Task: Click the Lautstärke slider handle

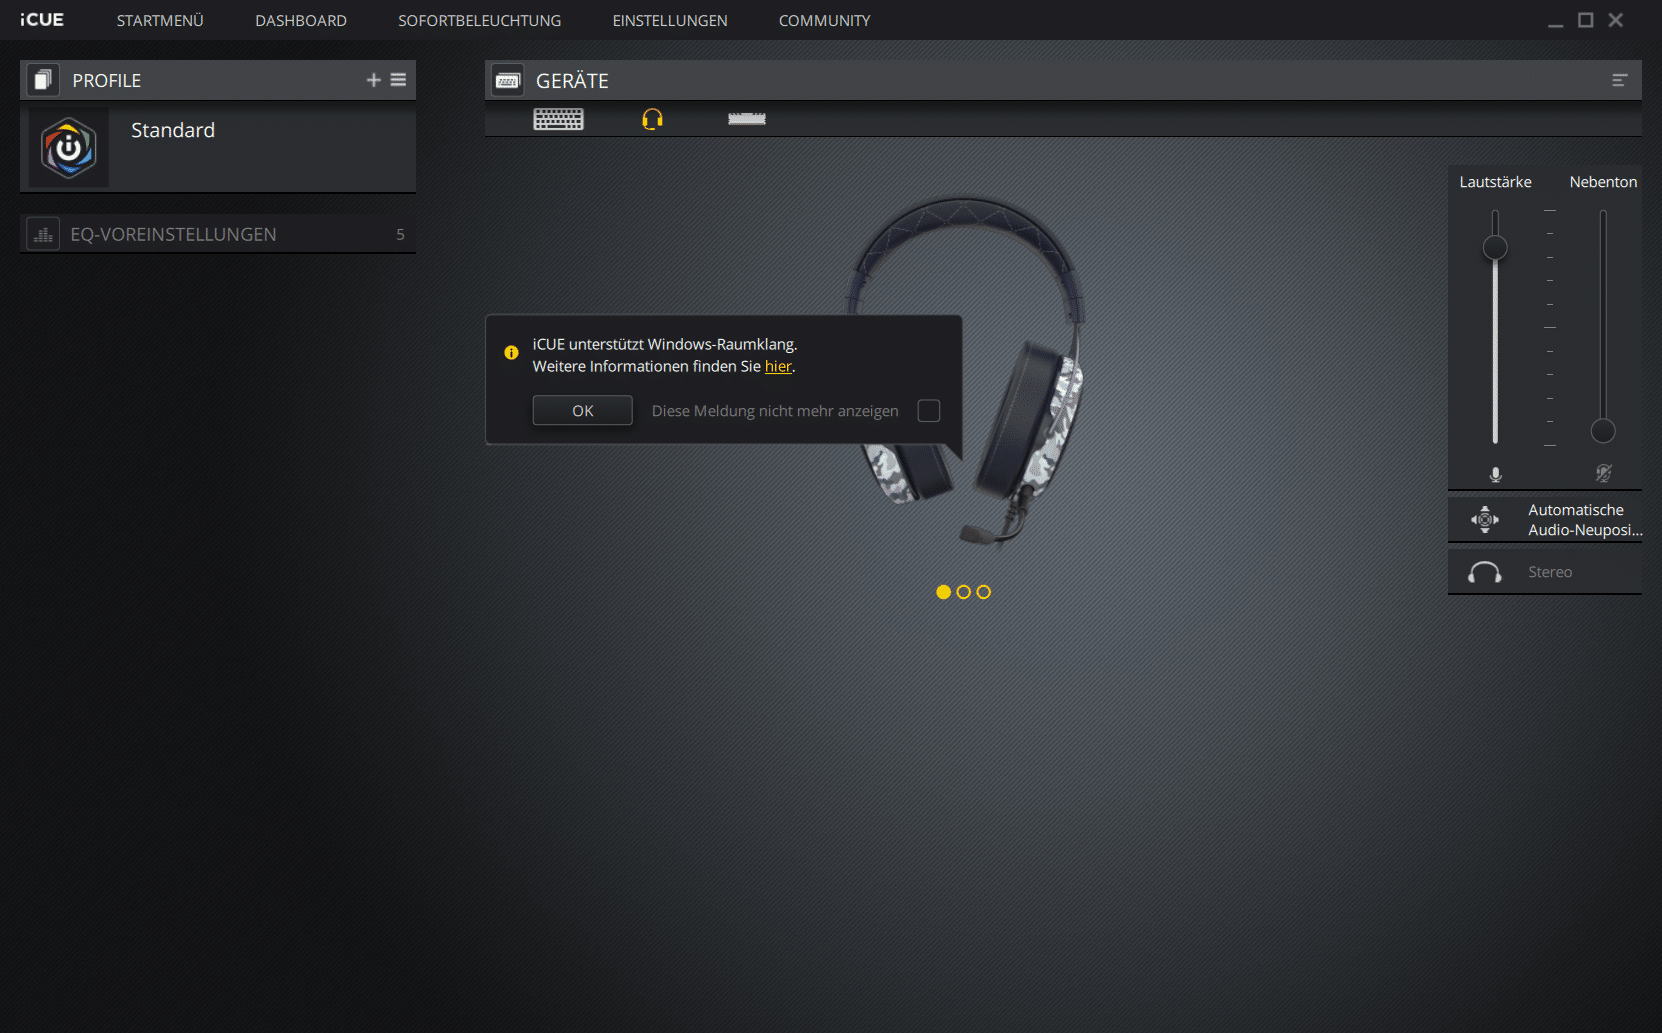Action: pos(1495,248)
